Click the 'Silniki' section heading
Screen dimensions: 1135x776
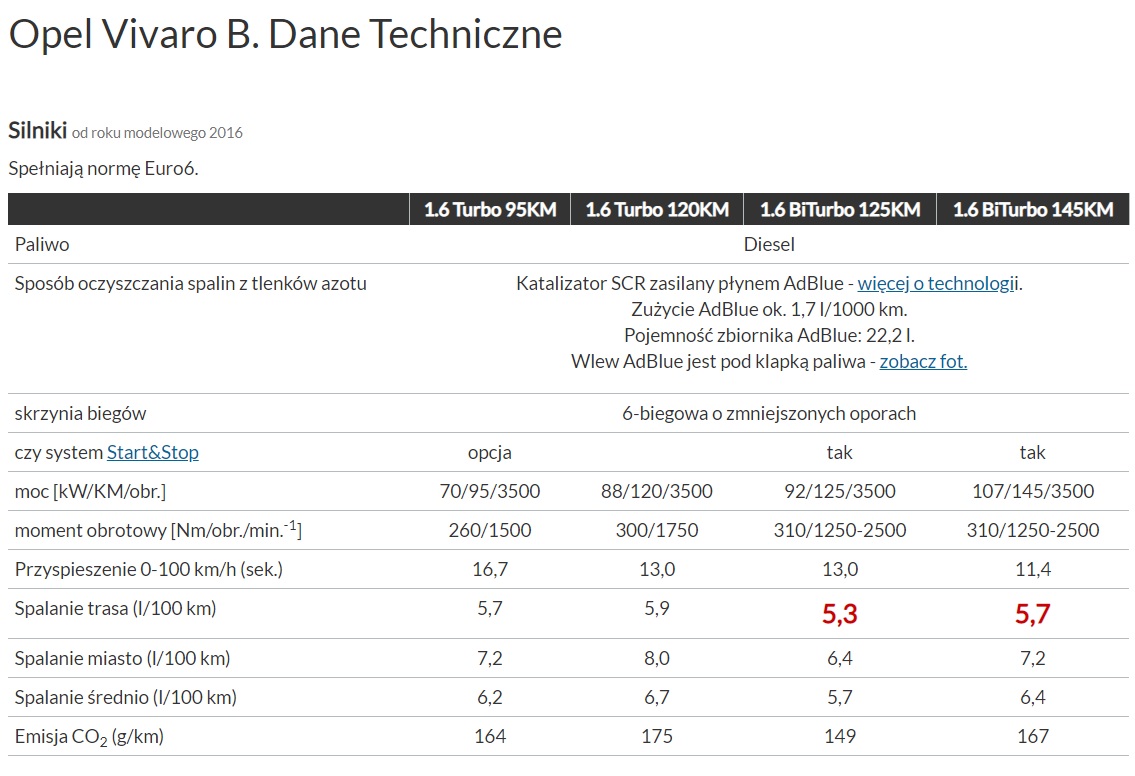point(38,130)
